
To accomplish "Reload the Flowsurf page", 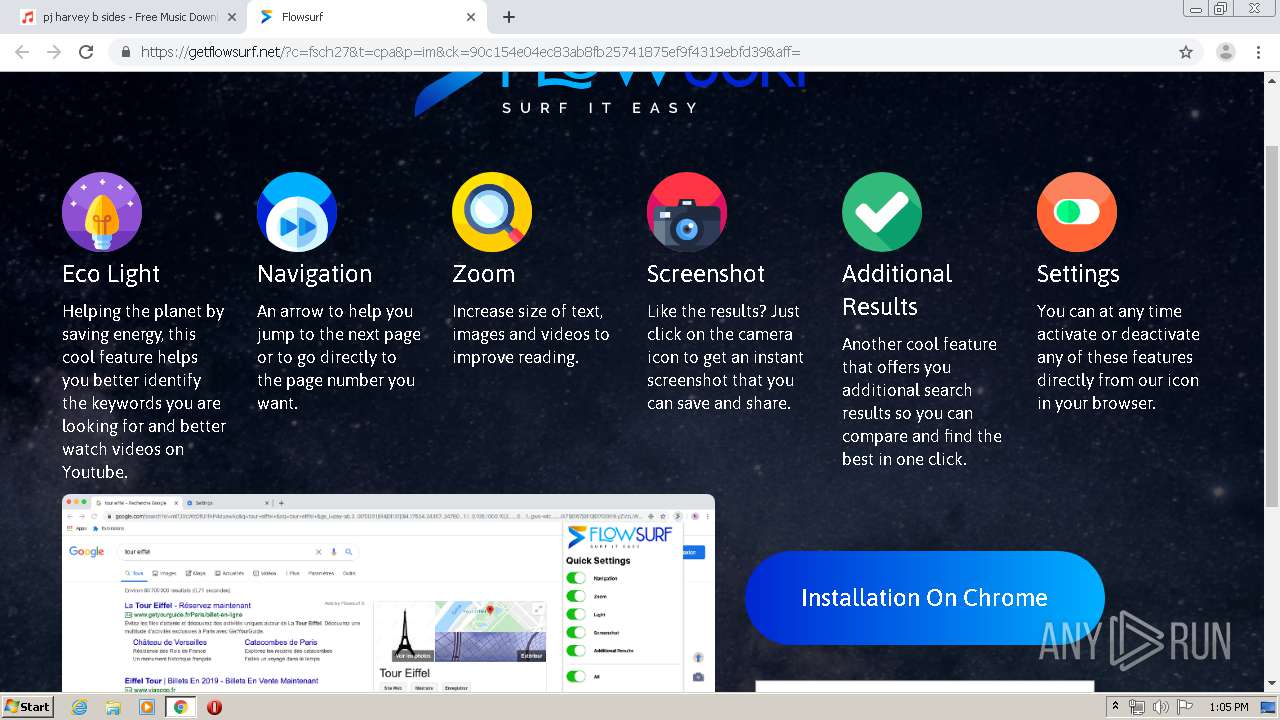I will click(x=86, y=52).
